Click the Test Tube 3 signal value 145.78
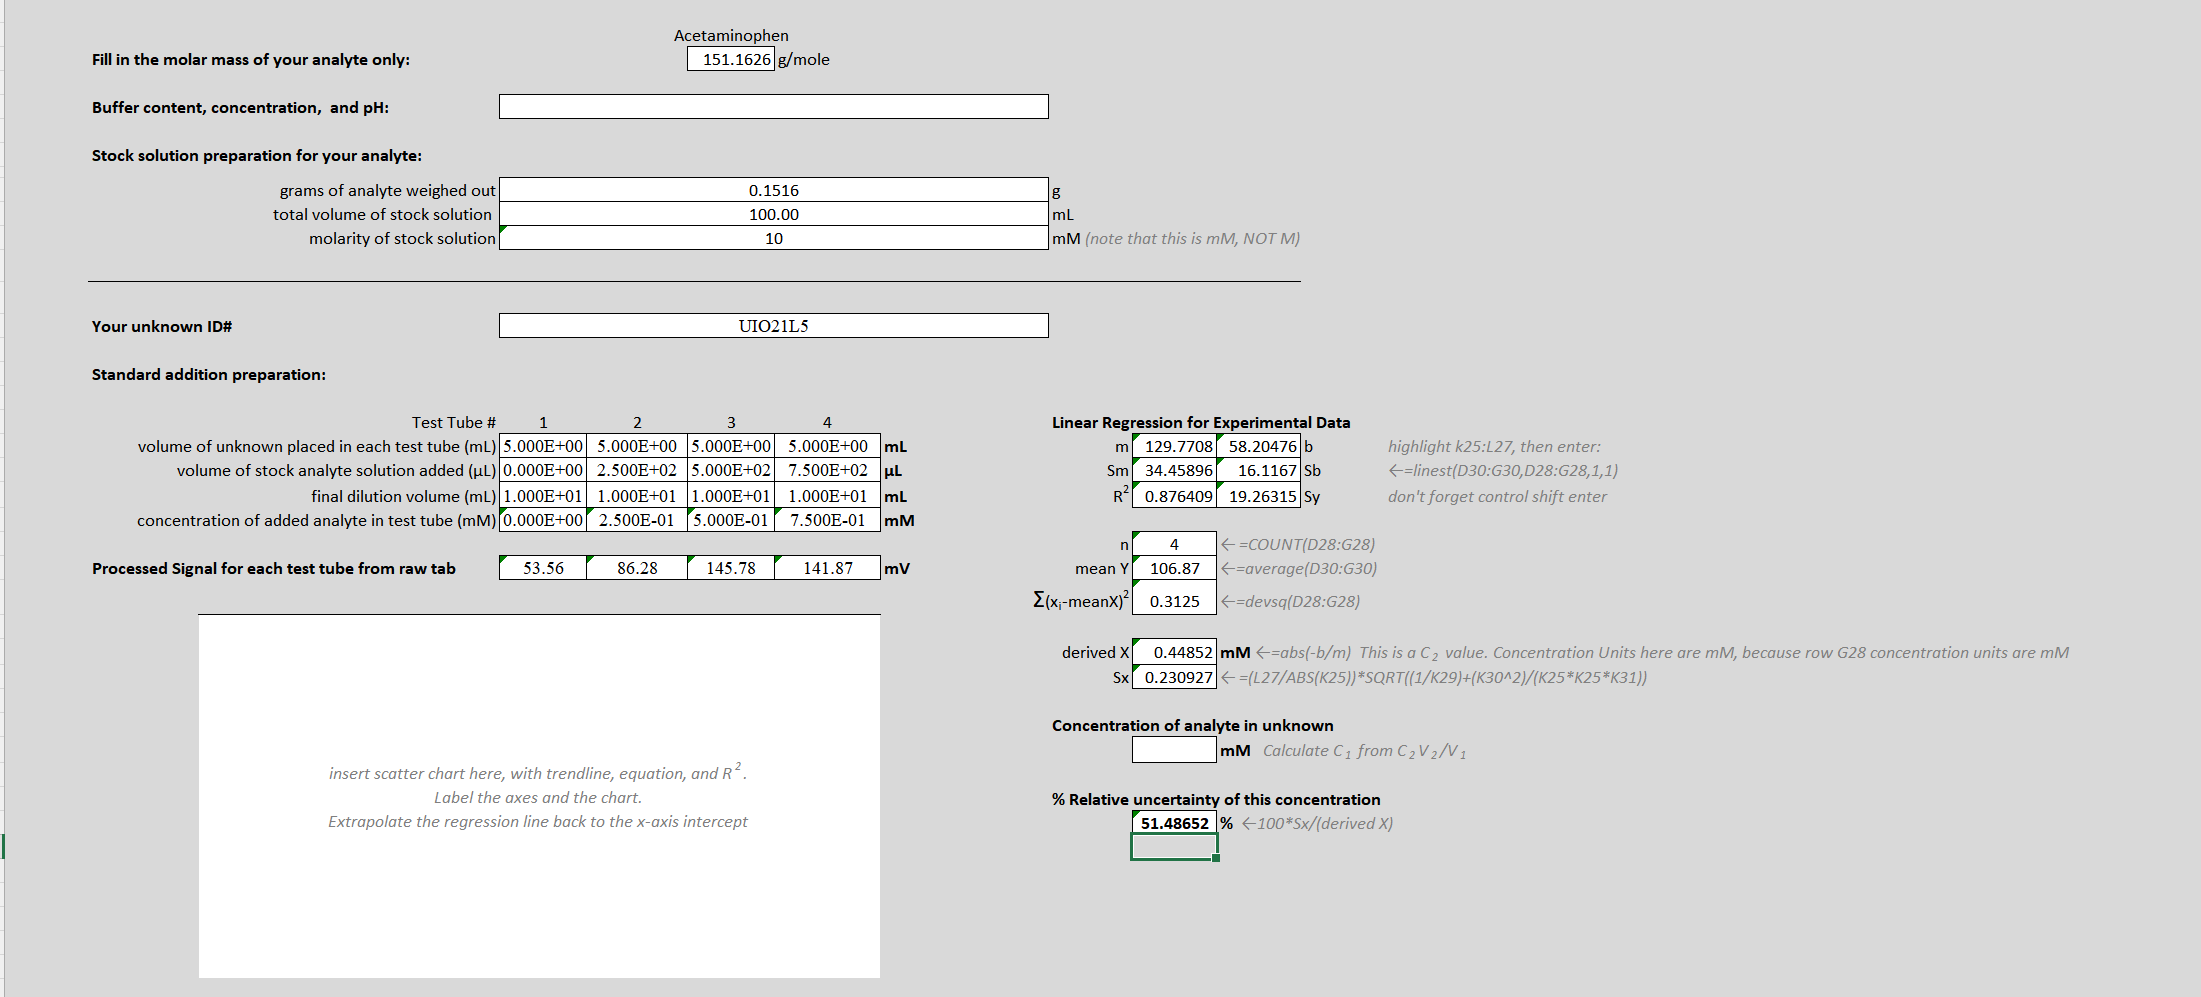This screenshot has height=997, width=2201. pyautogui.click(x=730, y=567)
